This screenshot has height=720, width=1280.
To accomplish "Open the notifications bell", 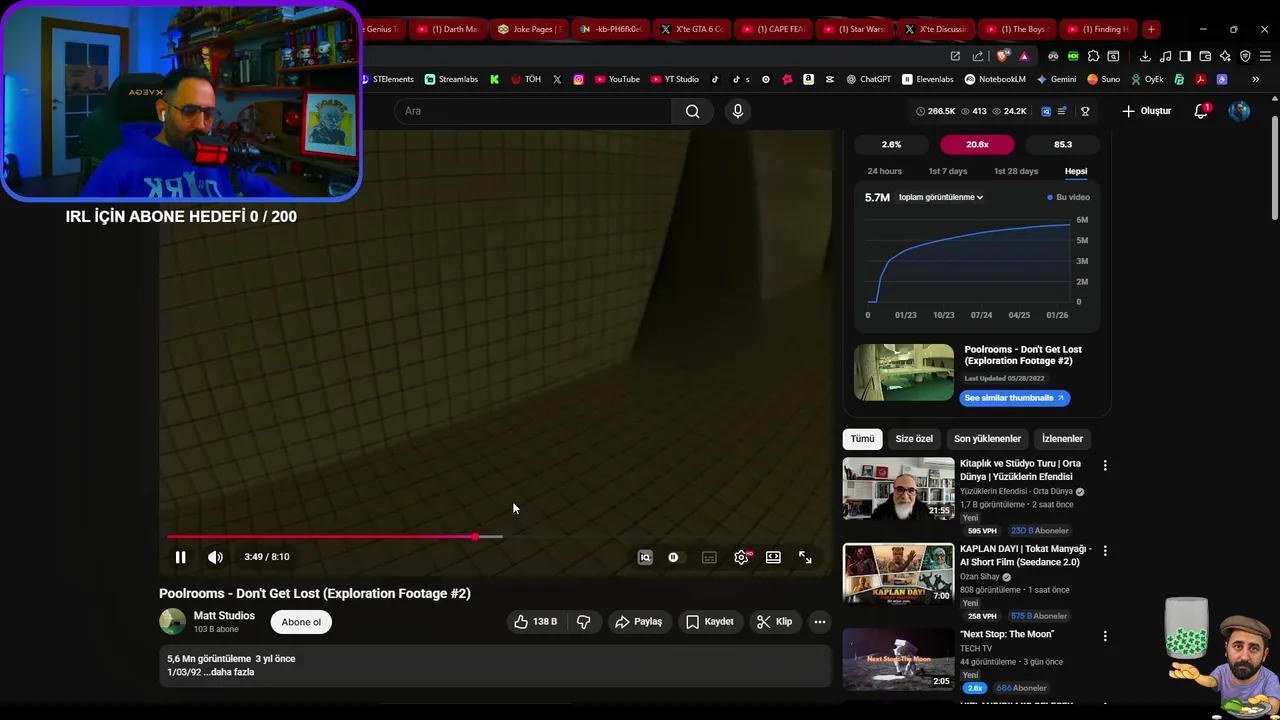I will (1201, 111).
